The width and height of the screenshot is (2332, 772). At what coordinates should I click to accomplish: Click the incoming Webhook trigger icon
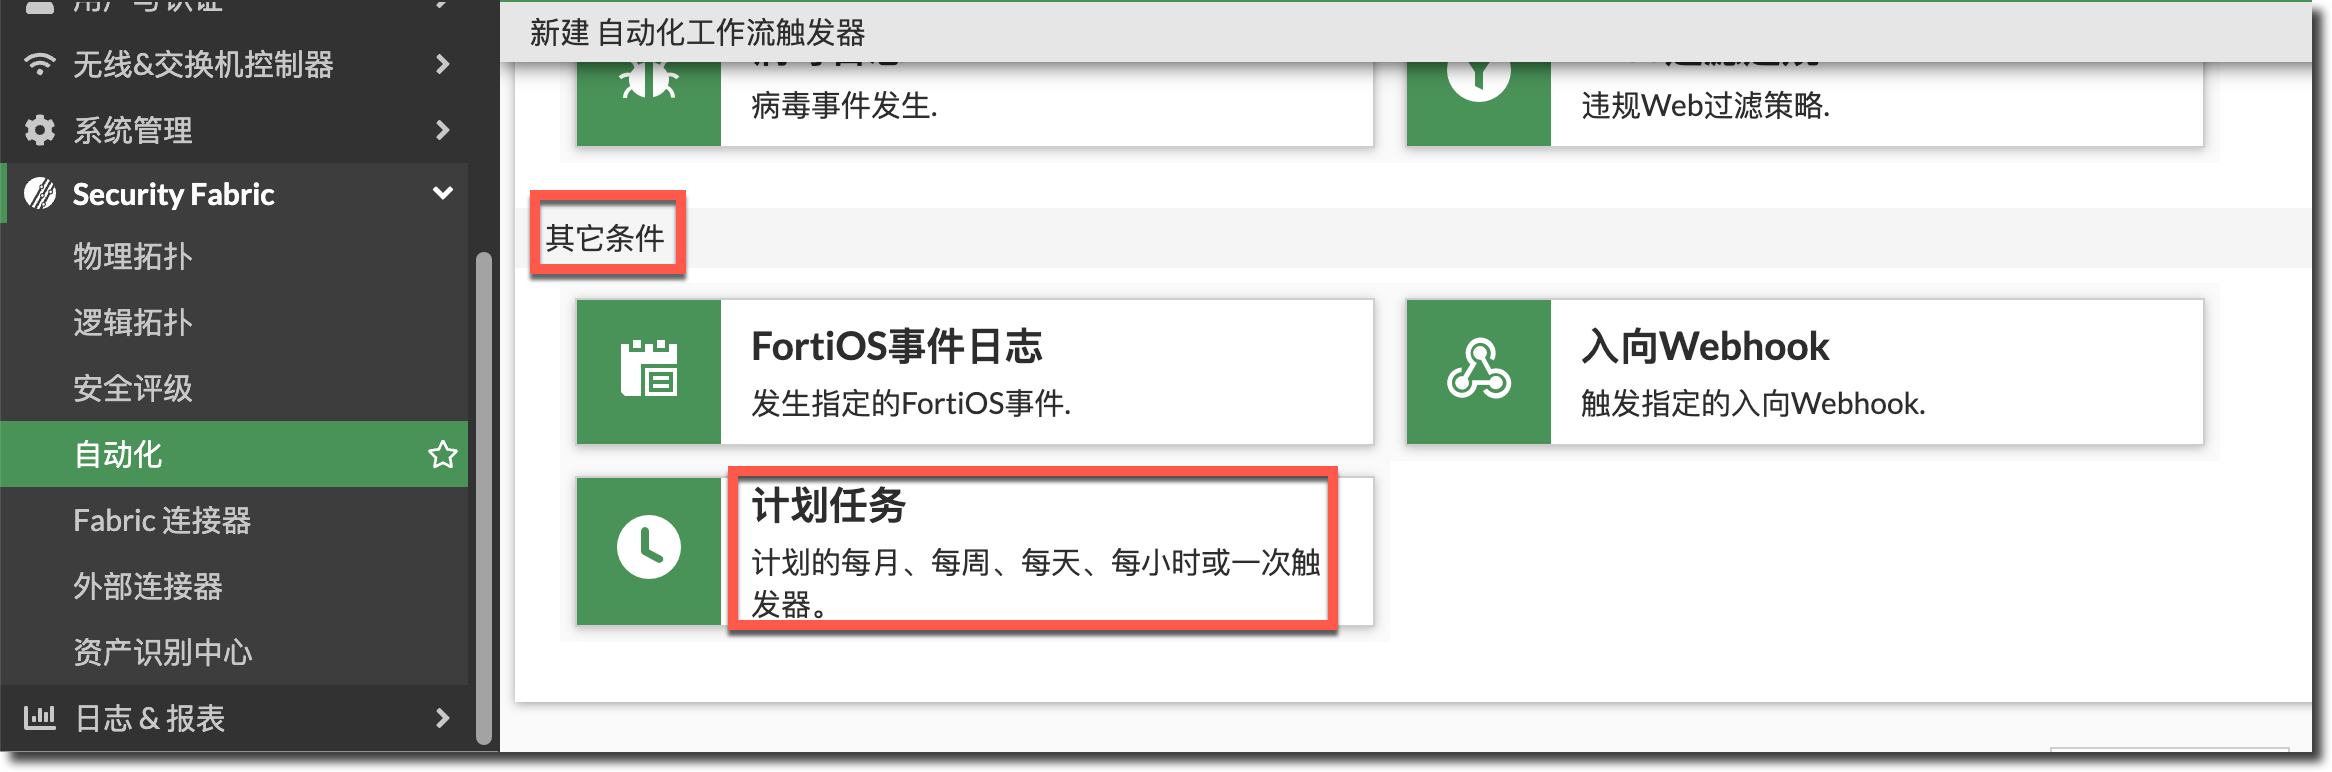pos(1478,371)
